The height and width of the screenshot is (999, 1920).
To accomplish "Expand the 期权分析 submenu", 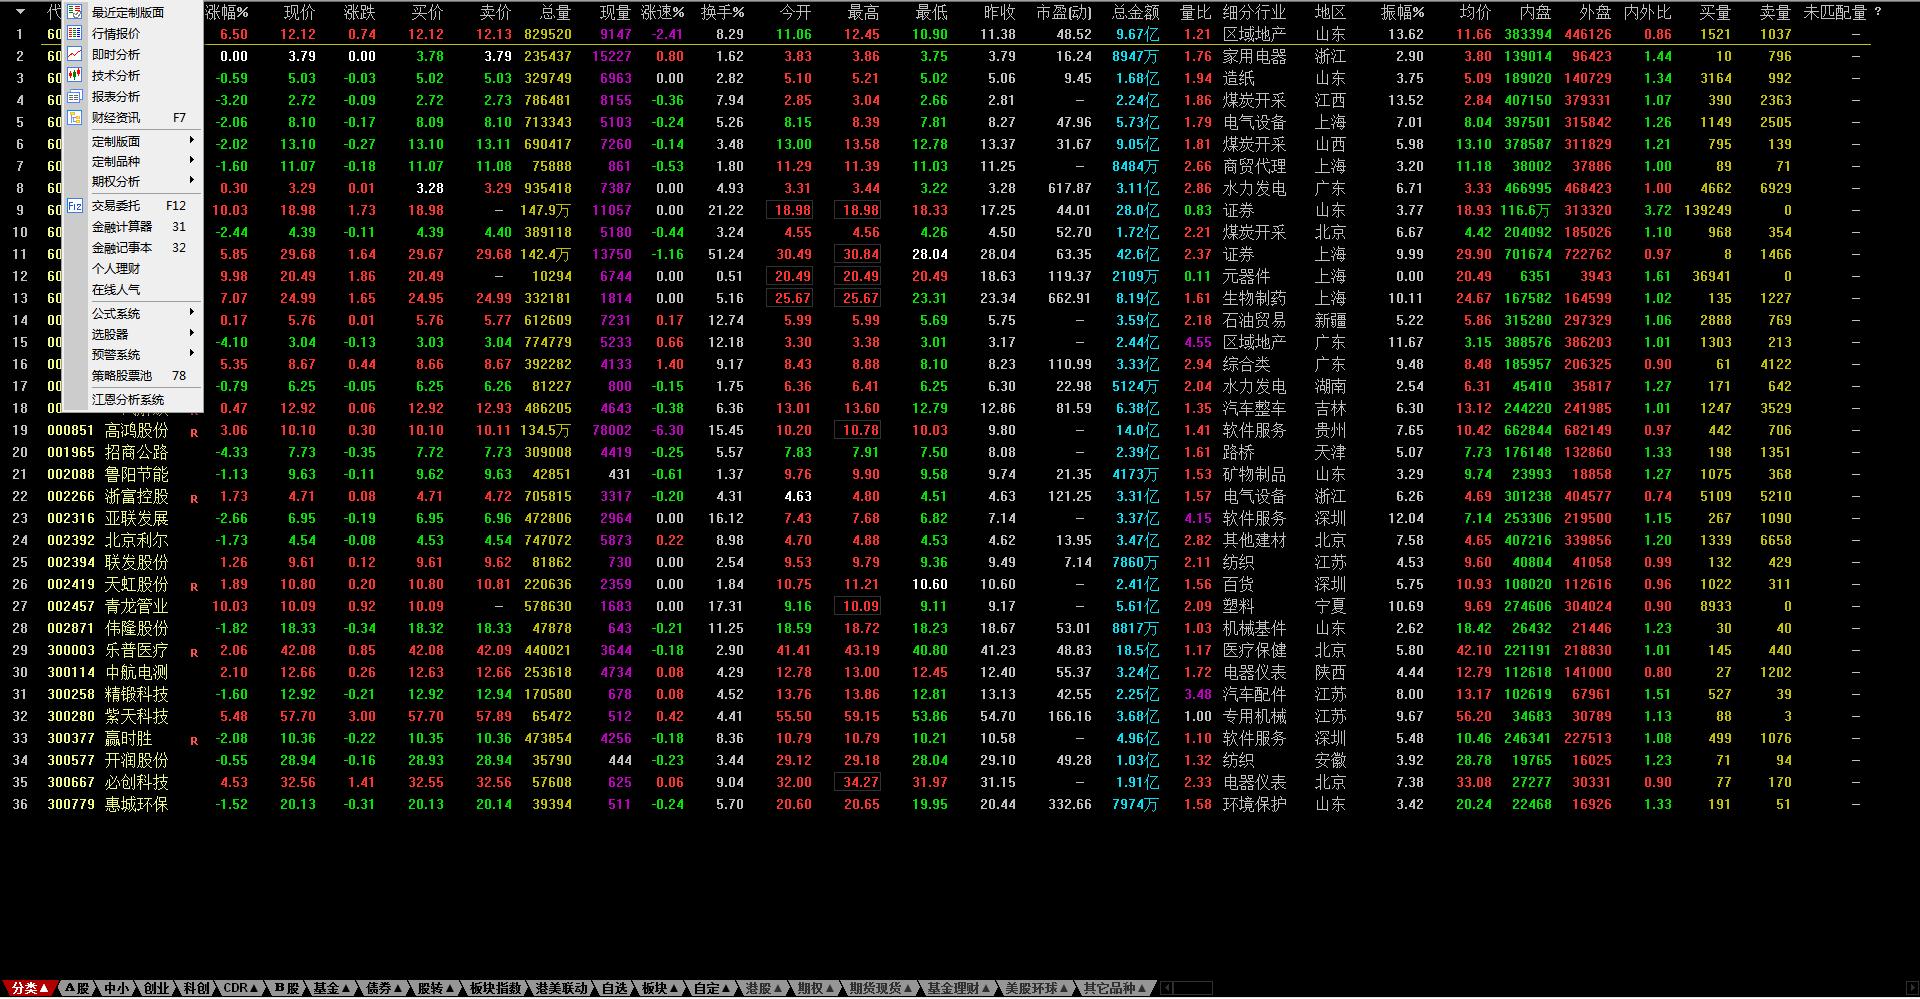I will click(x=133, y=181).
